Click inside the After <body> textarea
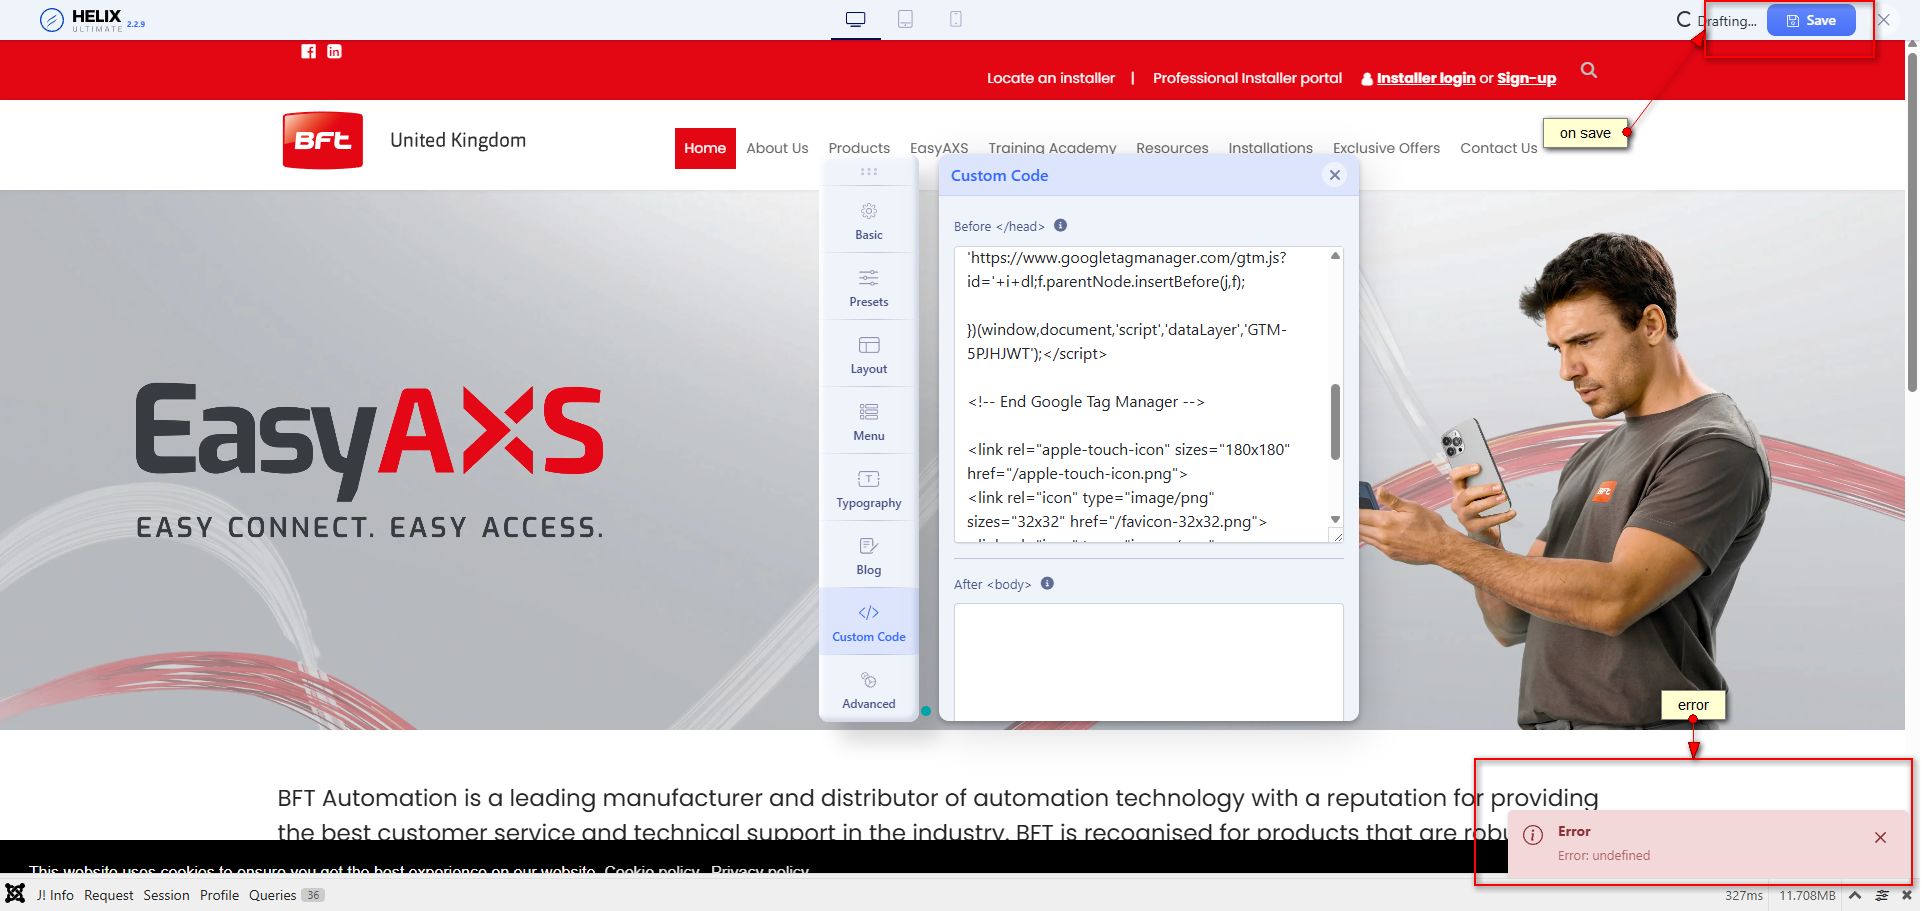The height and width of the screenshot is (911, 1923). 1148,661
